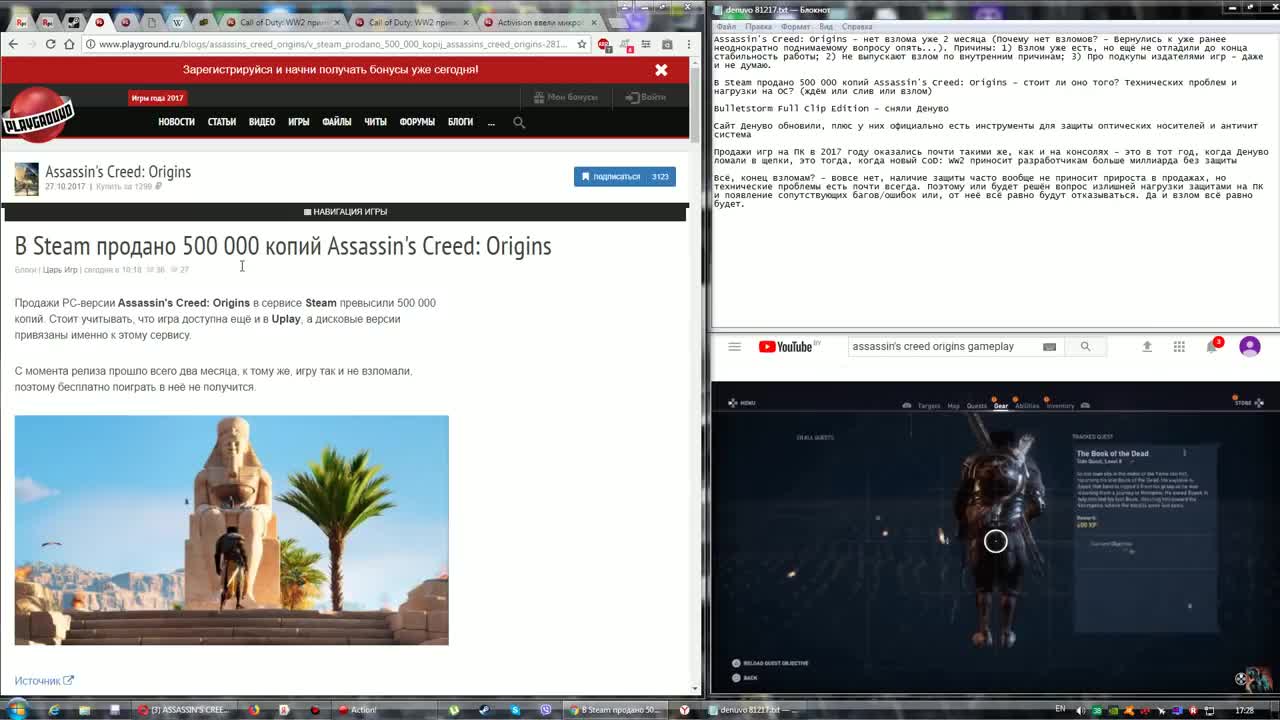Click the 'Подписаться' subscribe button

click(625, 176)
